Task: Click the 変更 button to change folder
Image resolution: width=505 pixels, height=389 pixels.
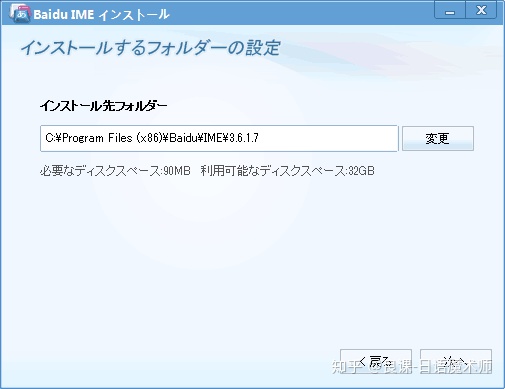Action: [x=438, y=138]
